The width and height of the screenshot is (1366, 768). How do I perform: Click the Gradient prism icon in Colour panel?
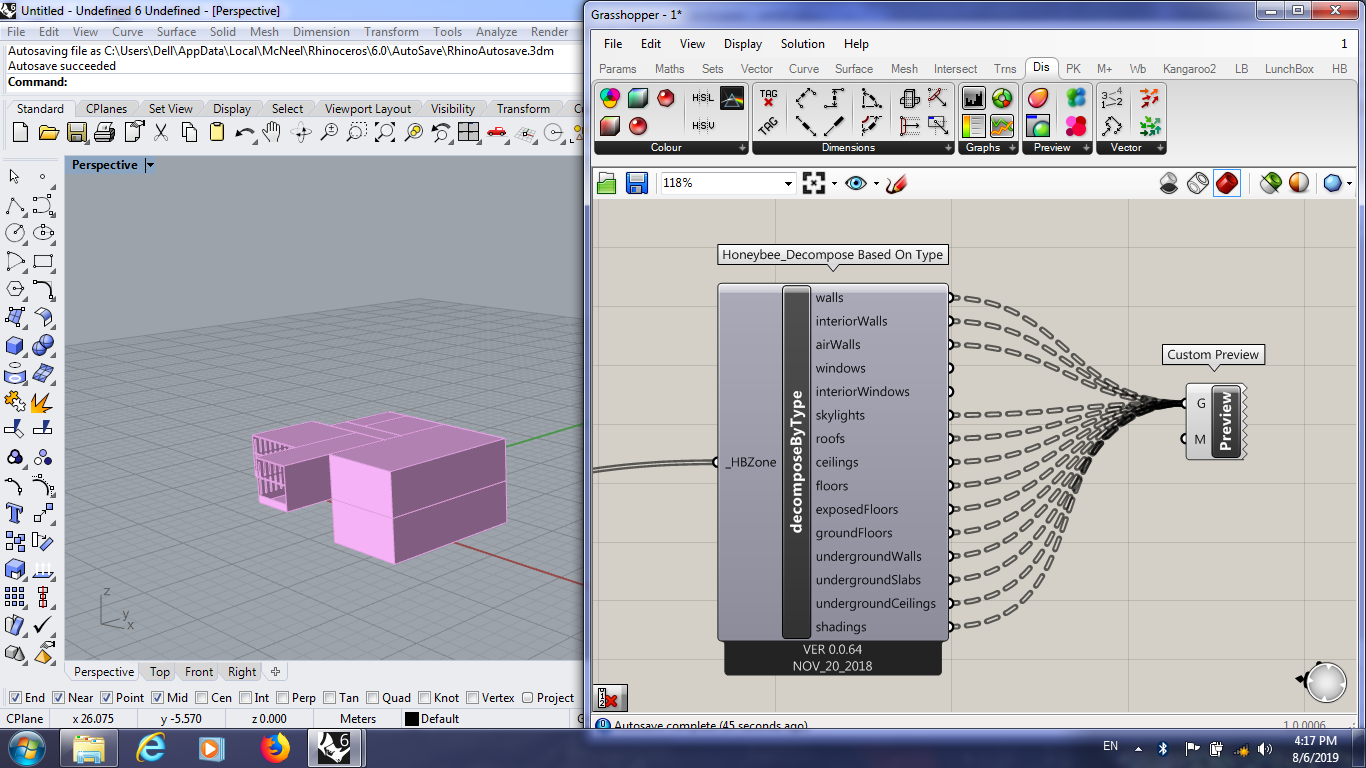pyautogui.click(x=732, y=98)
